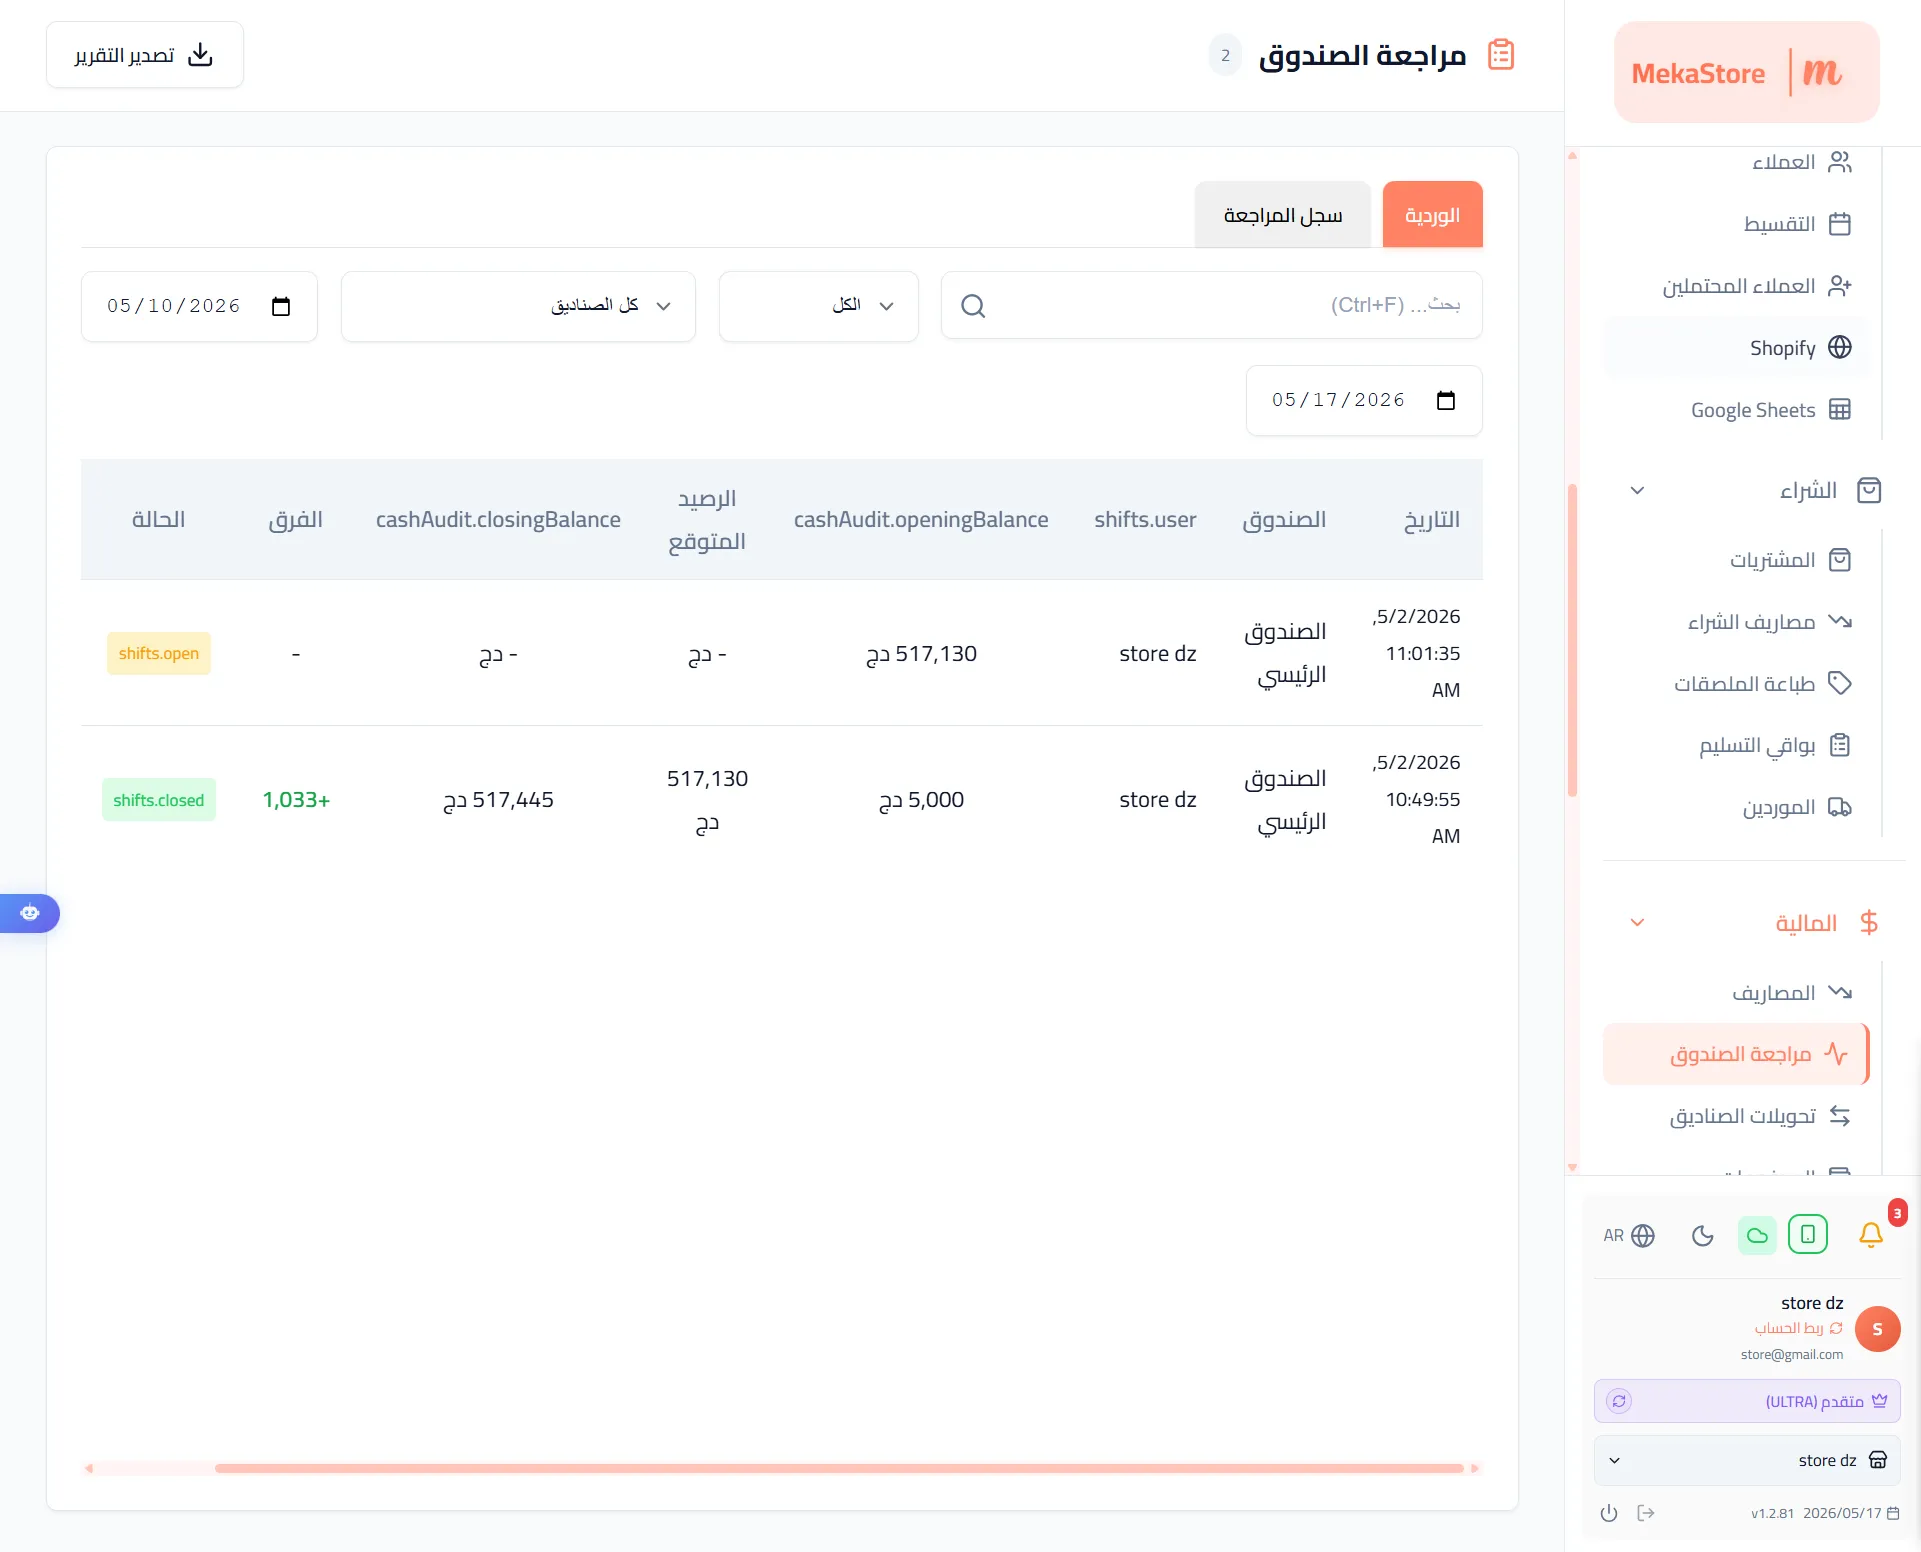The width and height of the screenshot is (1921, 1552).
Task: Click the cashAudit.closingBalance column header
Action: pyautogui.click(x=498, y=520)
